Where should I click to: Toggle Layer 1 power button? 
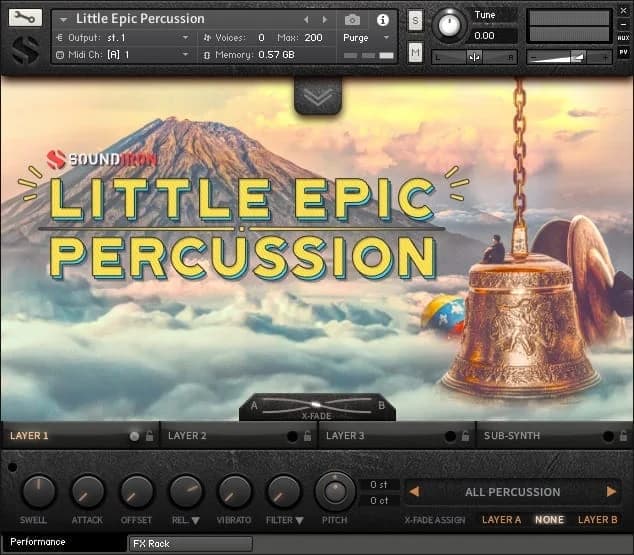(x=134, y=436)
